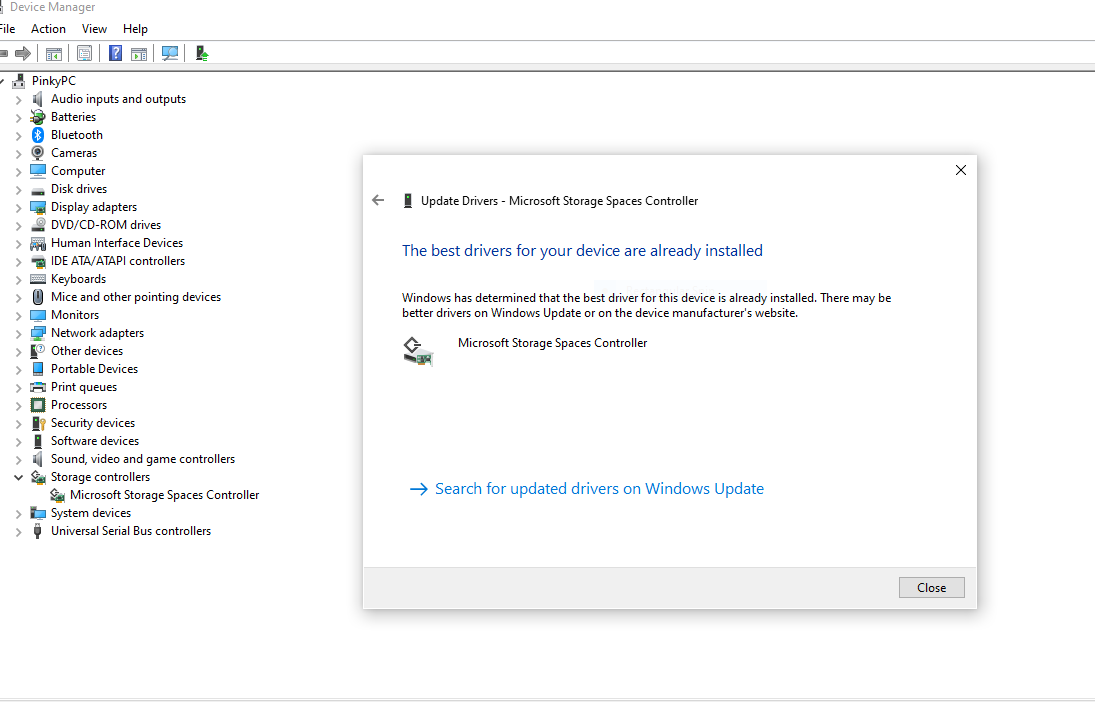This screenshot has width=1095, height=702.
Task: Select the Human Interface Devices label
Action: (117, 243)
